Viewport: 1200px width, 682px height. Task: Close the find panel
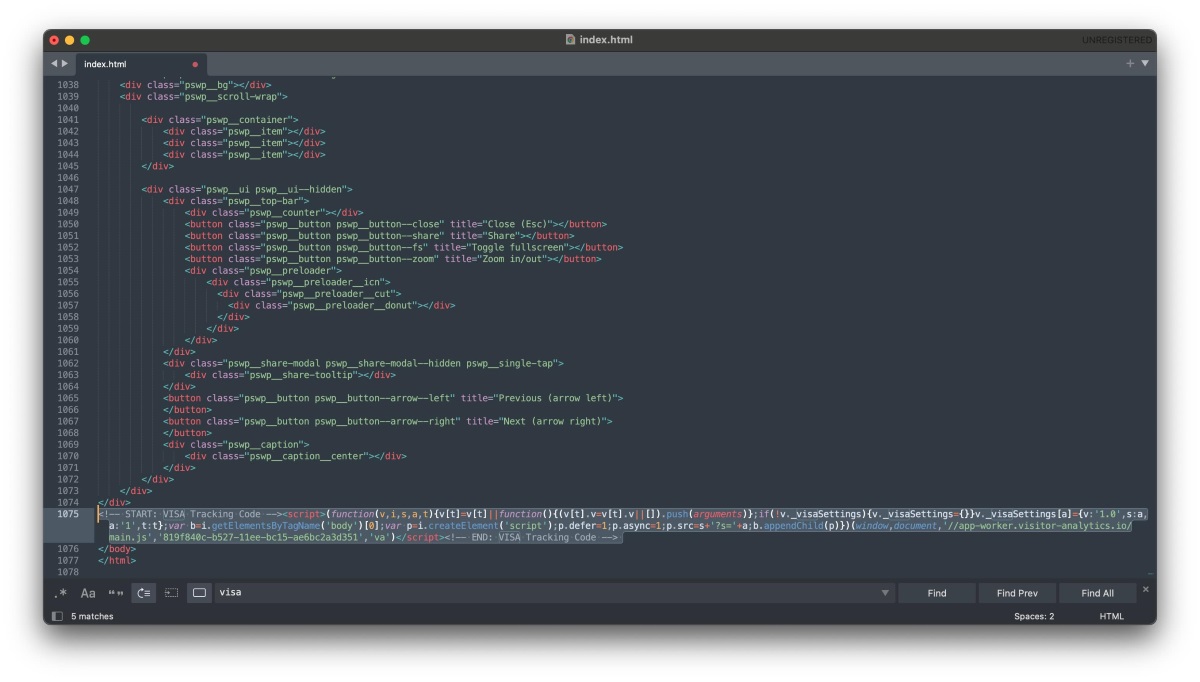pos(1146,589)
